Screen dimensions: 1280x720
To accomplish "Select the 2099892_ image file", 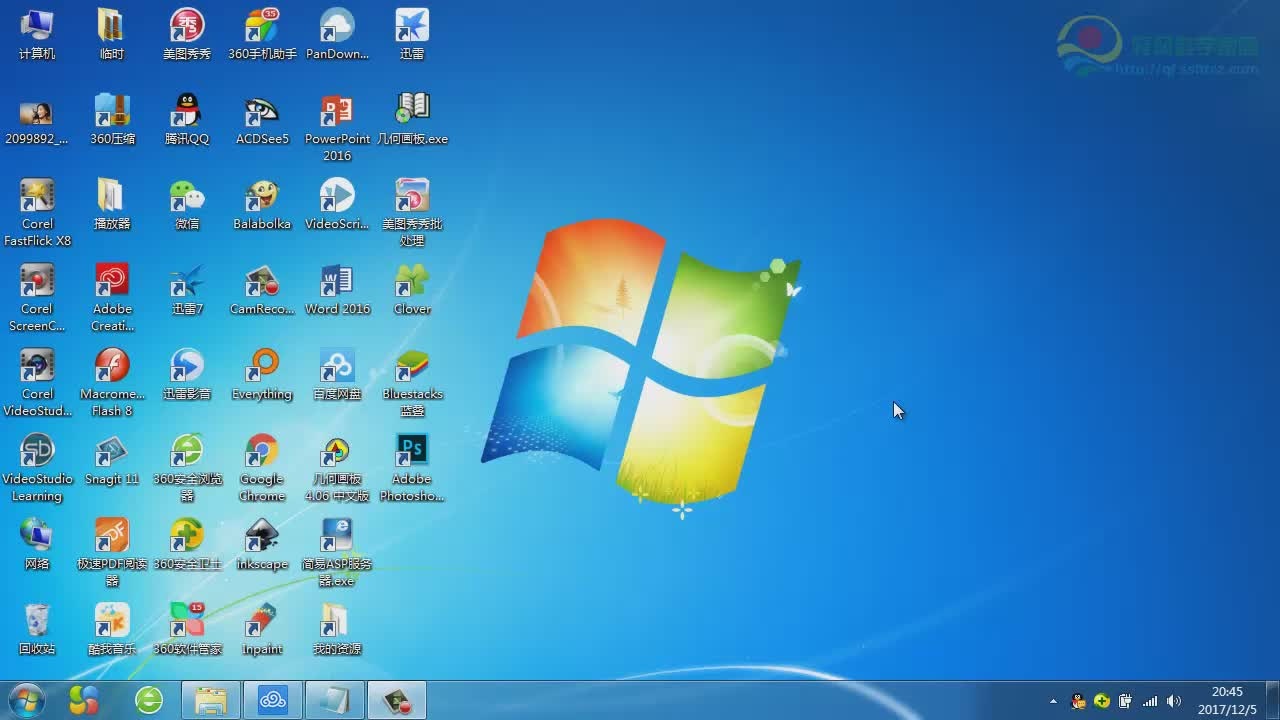I will pyautogui.click(x=37, y=120).
